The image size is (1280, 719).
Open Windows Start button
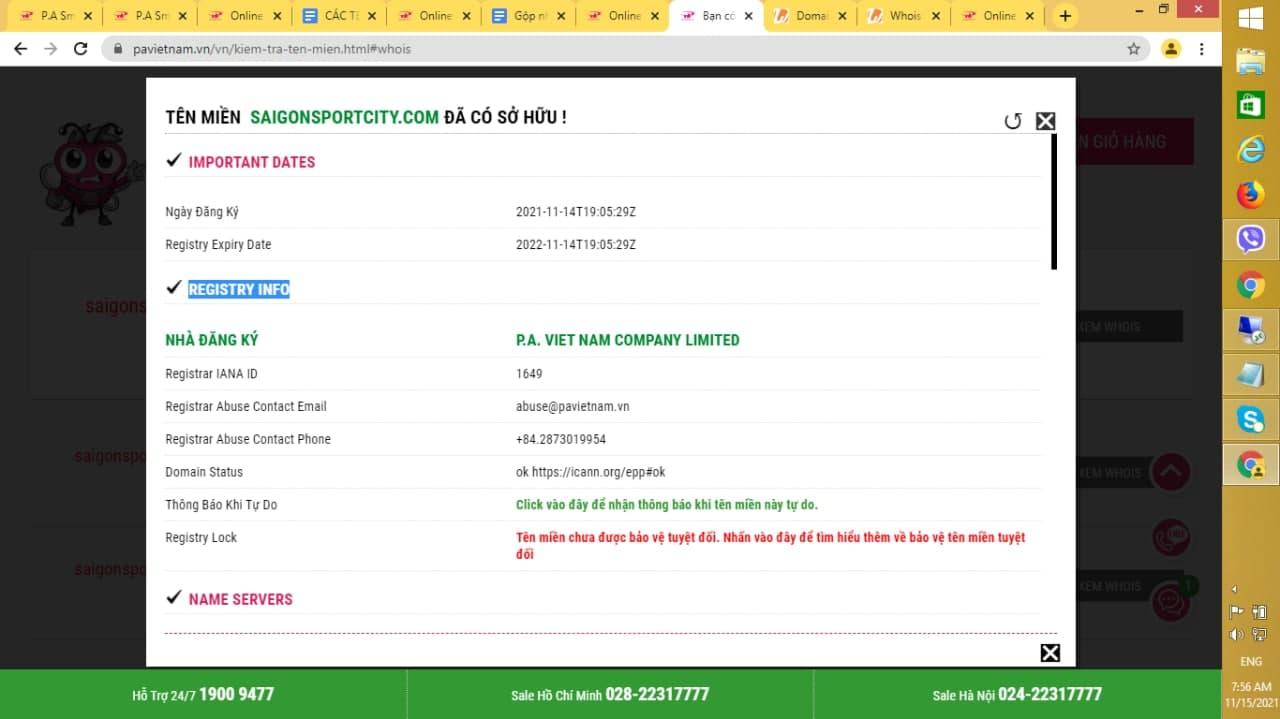pos(1251,18)
